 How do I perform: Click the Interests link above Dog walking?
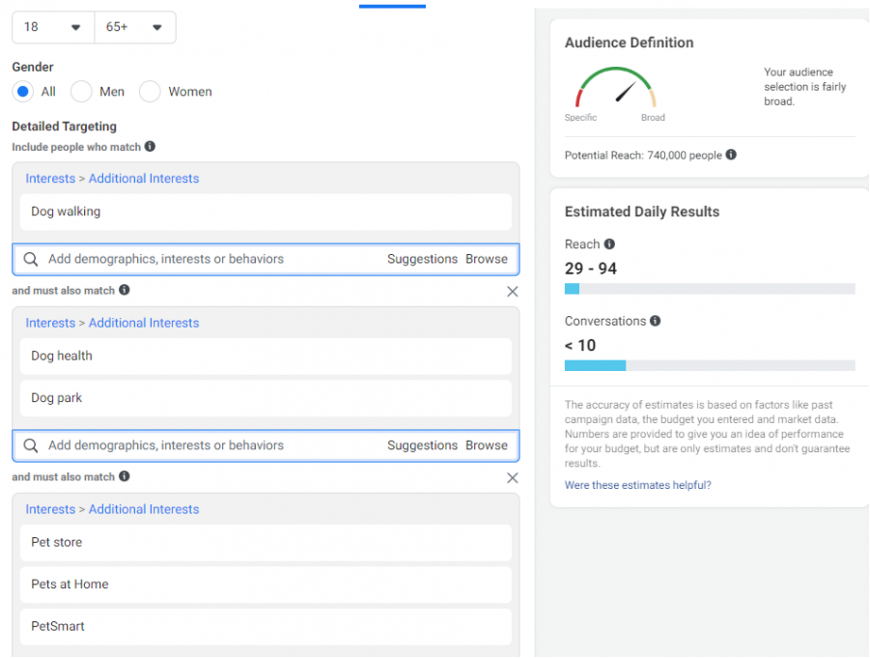pyautogui.click(x=50, y=178)
